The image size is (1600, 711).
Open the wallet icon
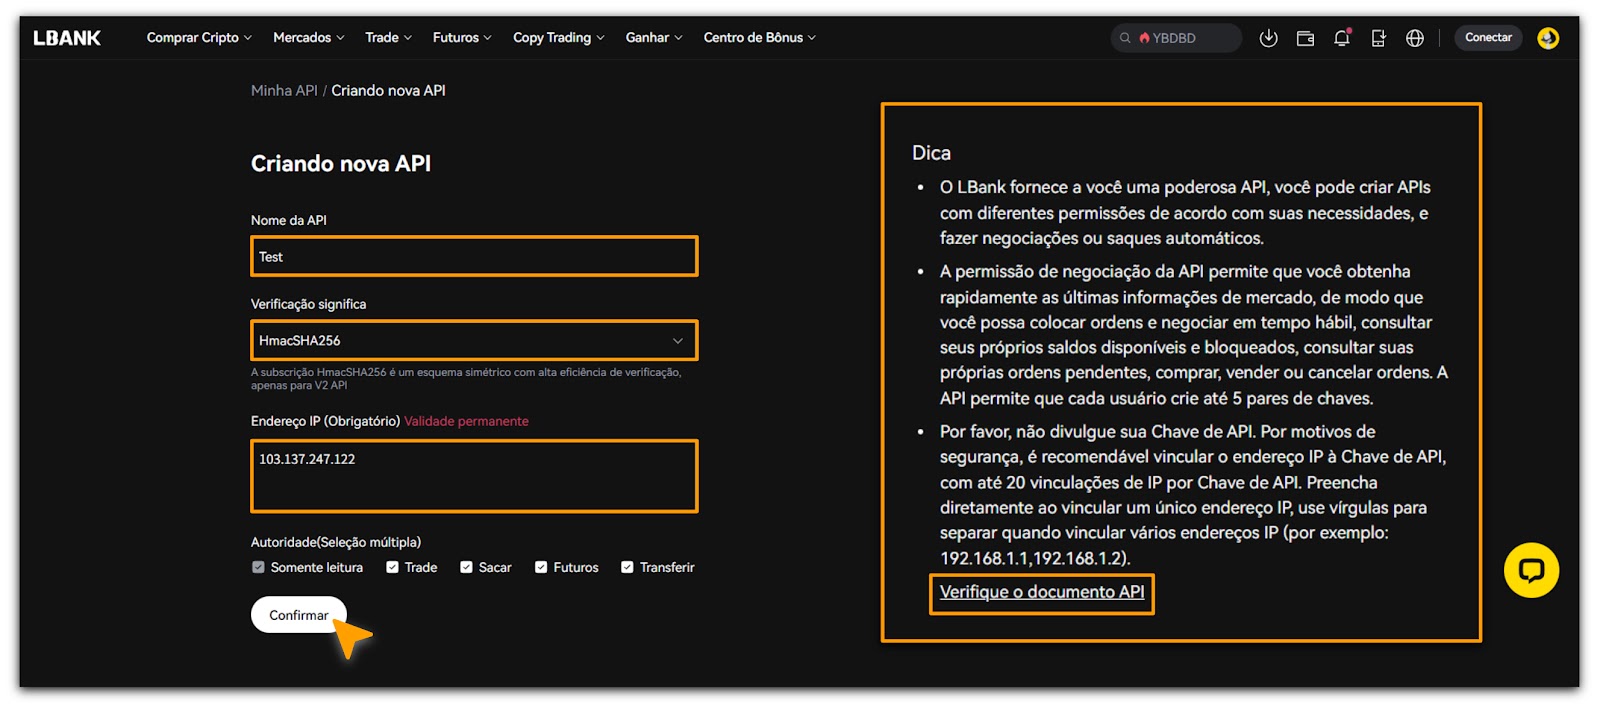pyautogui.click(x=1305, y=38)
